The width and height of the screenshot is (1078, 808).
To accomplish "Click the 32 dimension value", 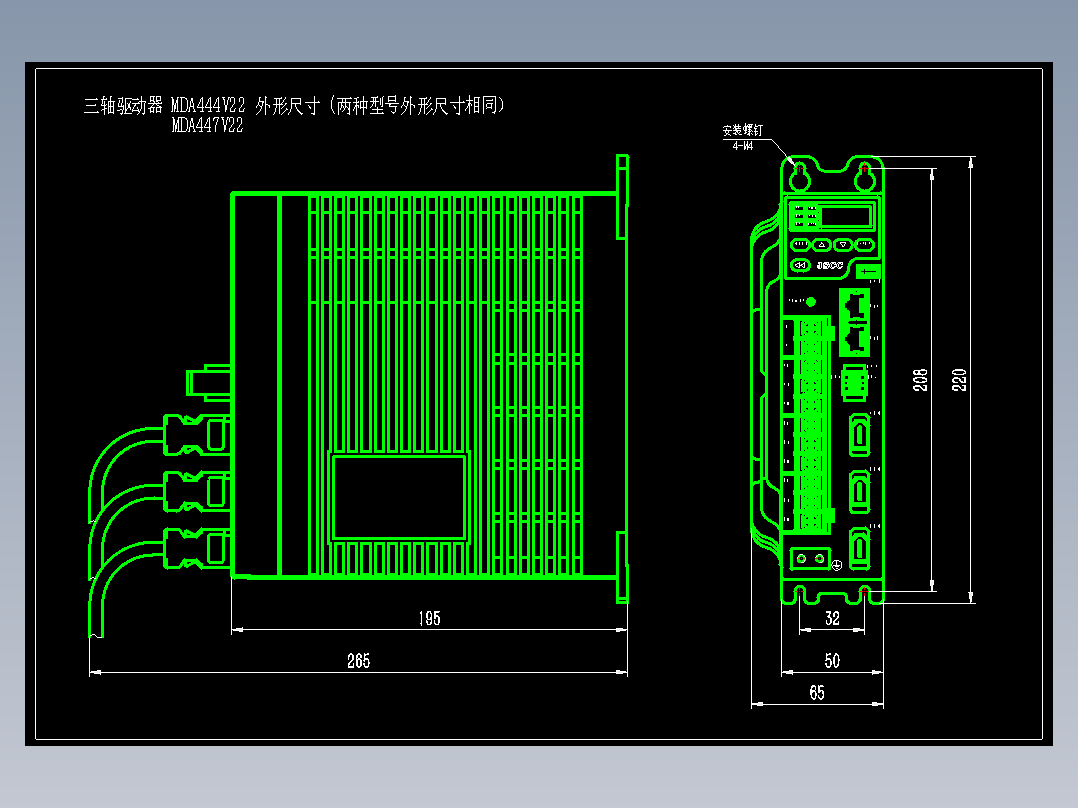I will (832, 618).
